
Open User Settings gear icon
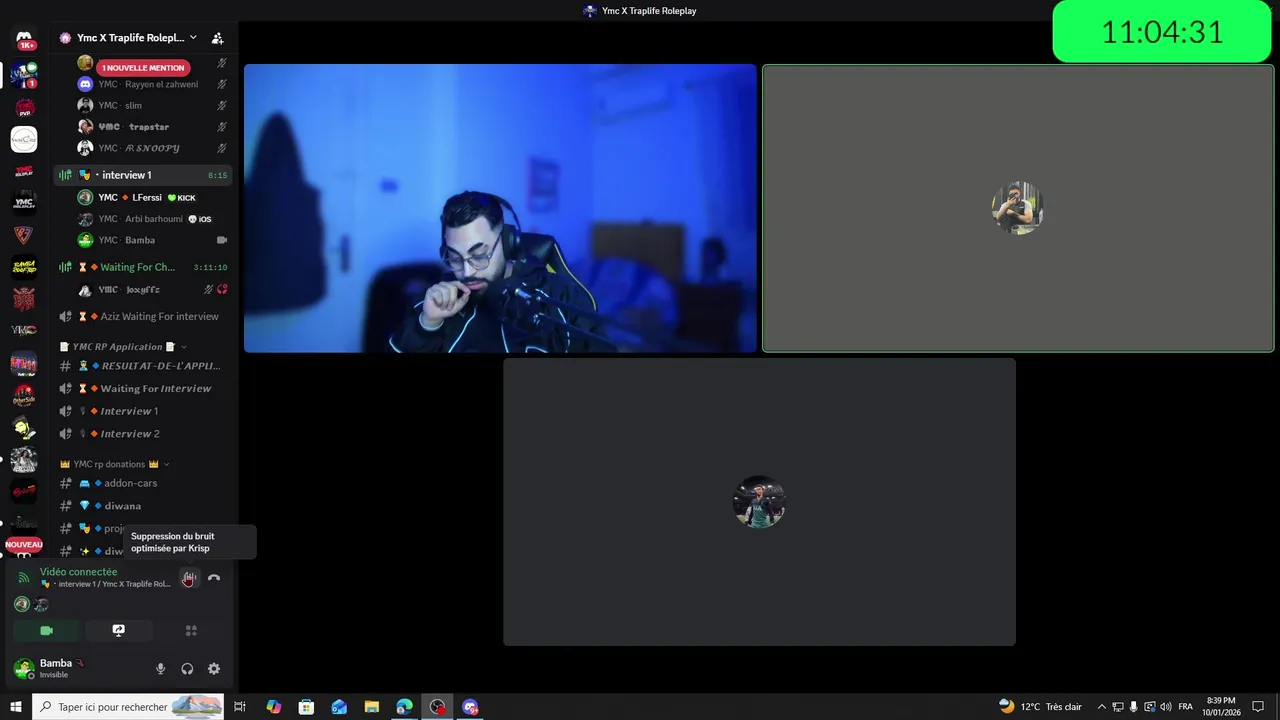point(214,669)
